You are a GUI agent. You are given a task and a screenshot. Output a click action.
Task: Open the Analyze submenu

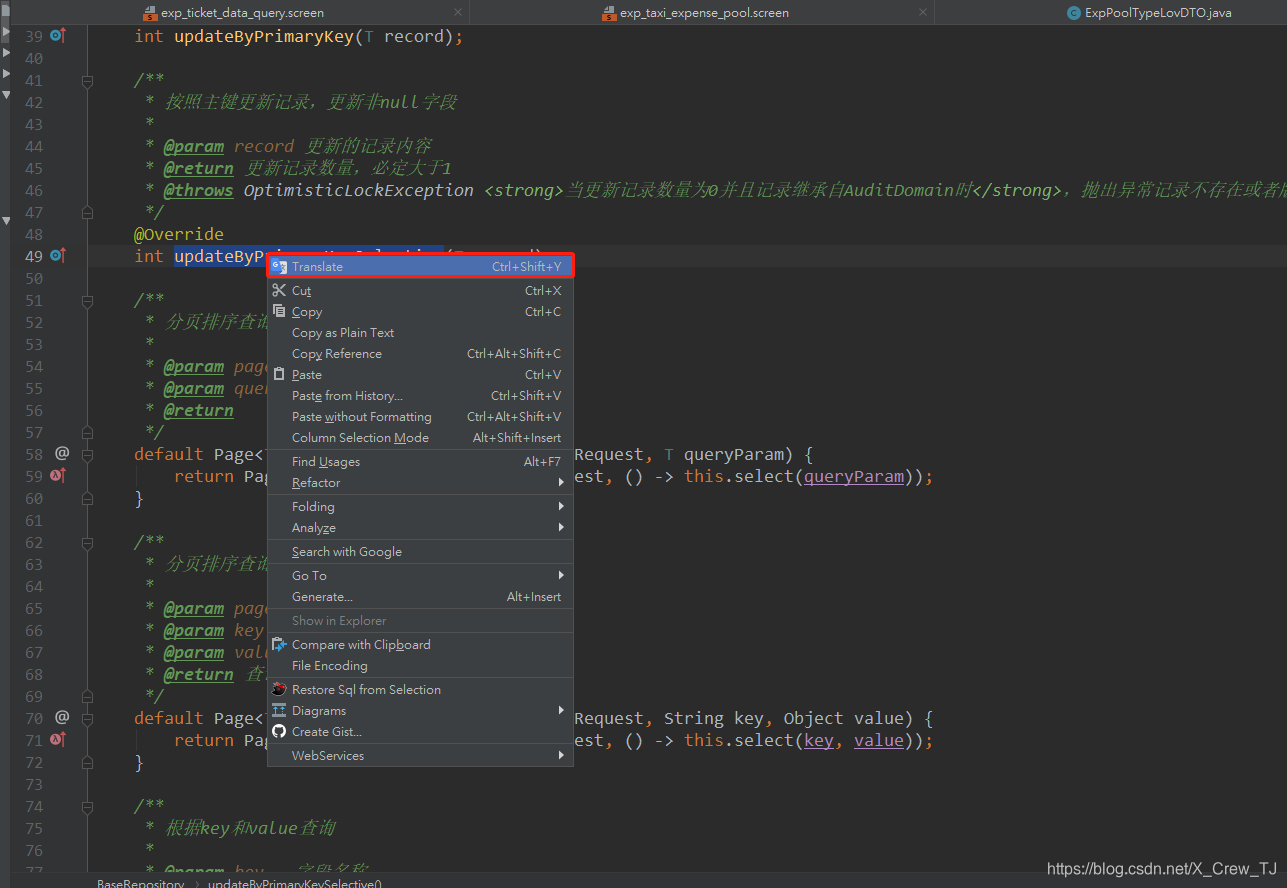tap(420, 528)
